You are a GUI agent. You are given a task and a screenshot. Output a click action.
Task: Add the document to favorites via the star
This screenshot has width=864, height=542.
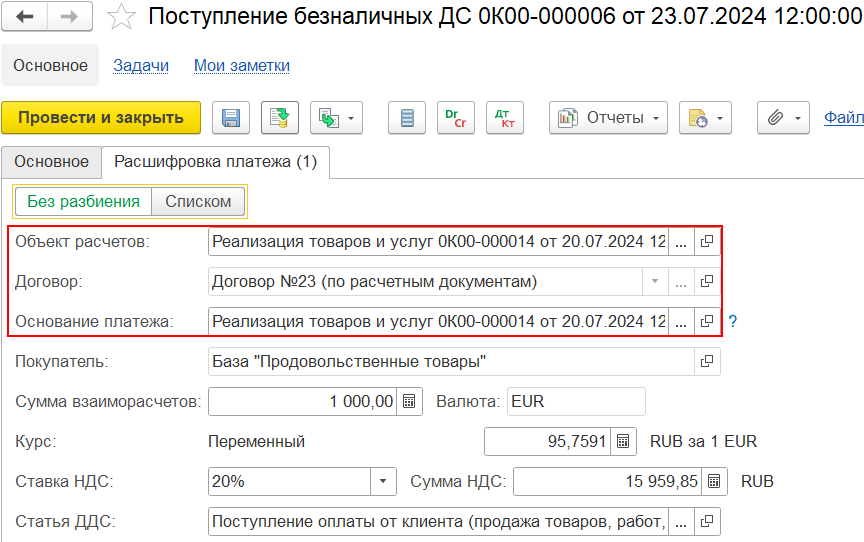pyautogui.click(x=121, y=17)
